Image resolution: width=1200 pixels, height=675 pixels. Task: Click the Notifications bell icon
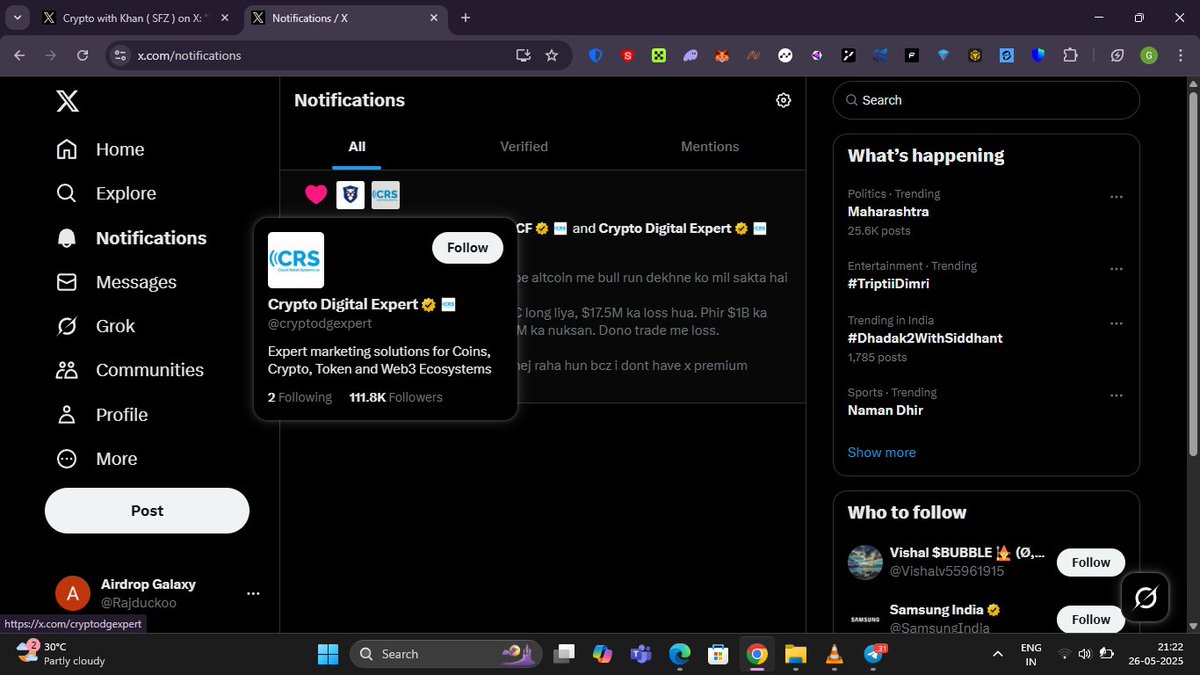pos(67,238)
